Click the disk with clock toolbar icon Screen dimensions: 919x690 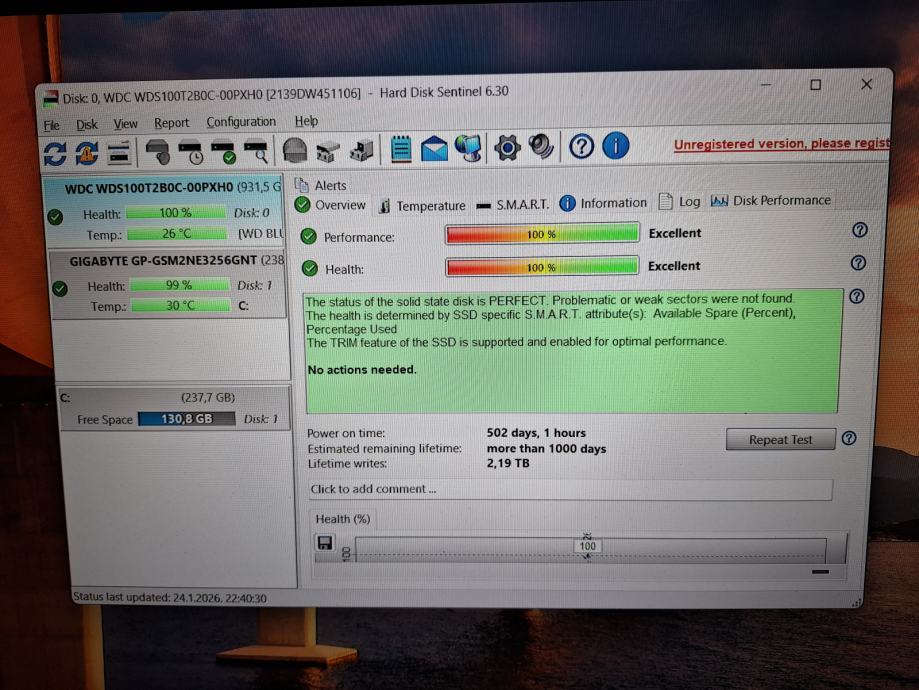[191, 152]
